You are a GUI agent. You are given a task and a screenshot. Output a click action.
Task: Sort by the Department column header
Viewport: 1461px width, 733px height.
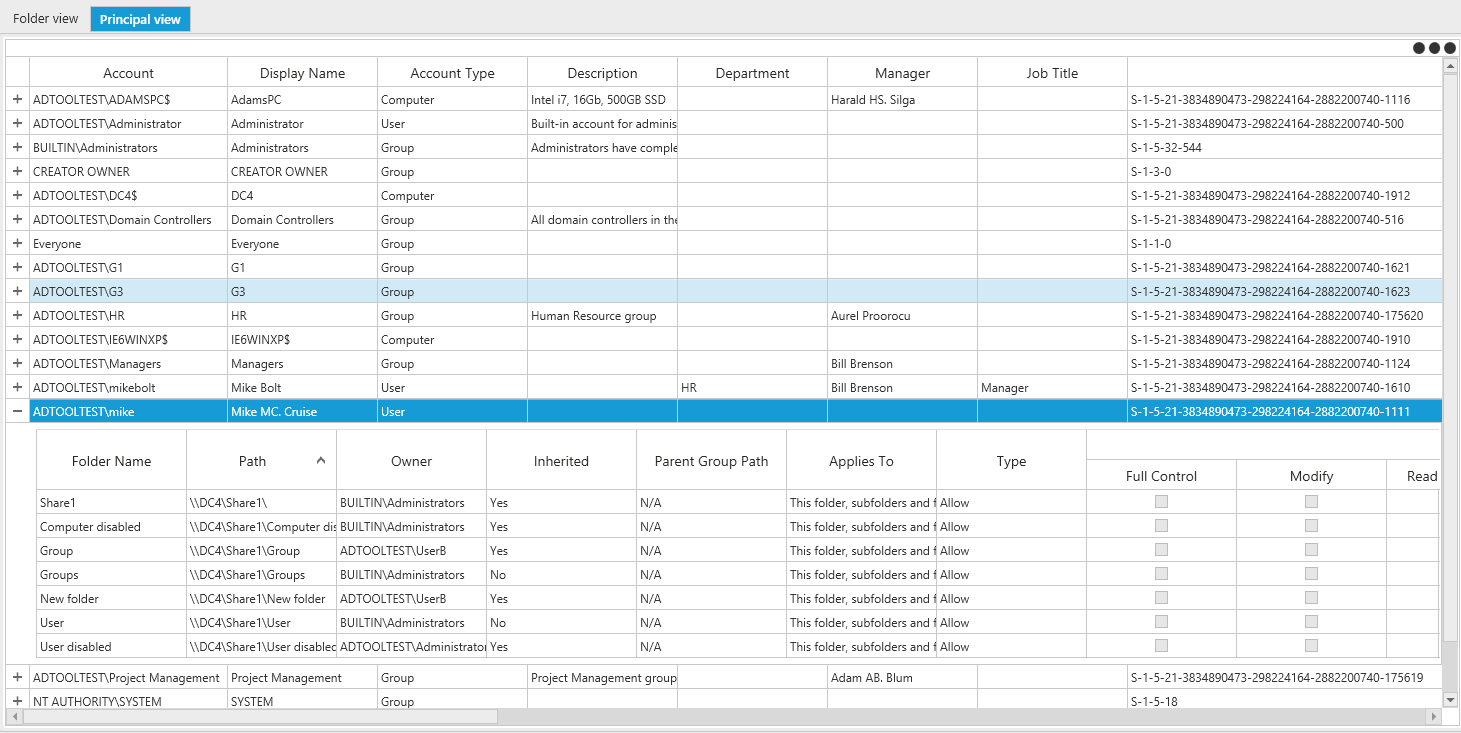(x=752, y=73)
